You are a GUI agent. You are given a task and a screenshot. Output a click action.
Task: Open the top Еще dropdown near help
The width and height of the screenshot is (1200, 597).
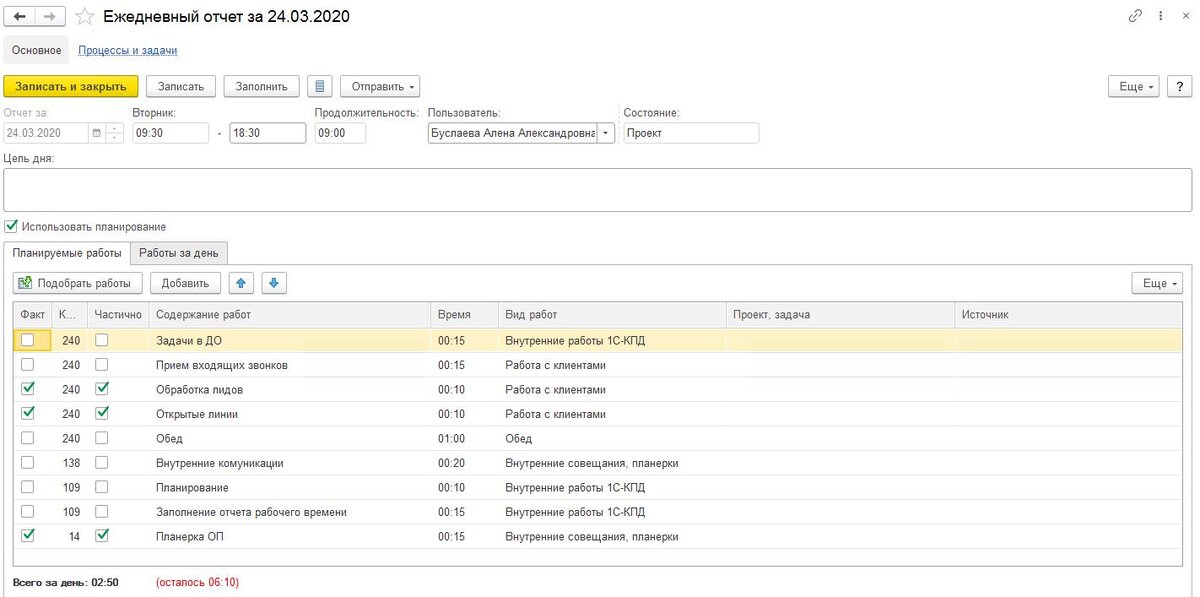(x=1134, y=87)
